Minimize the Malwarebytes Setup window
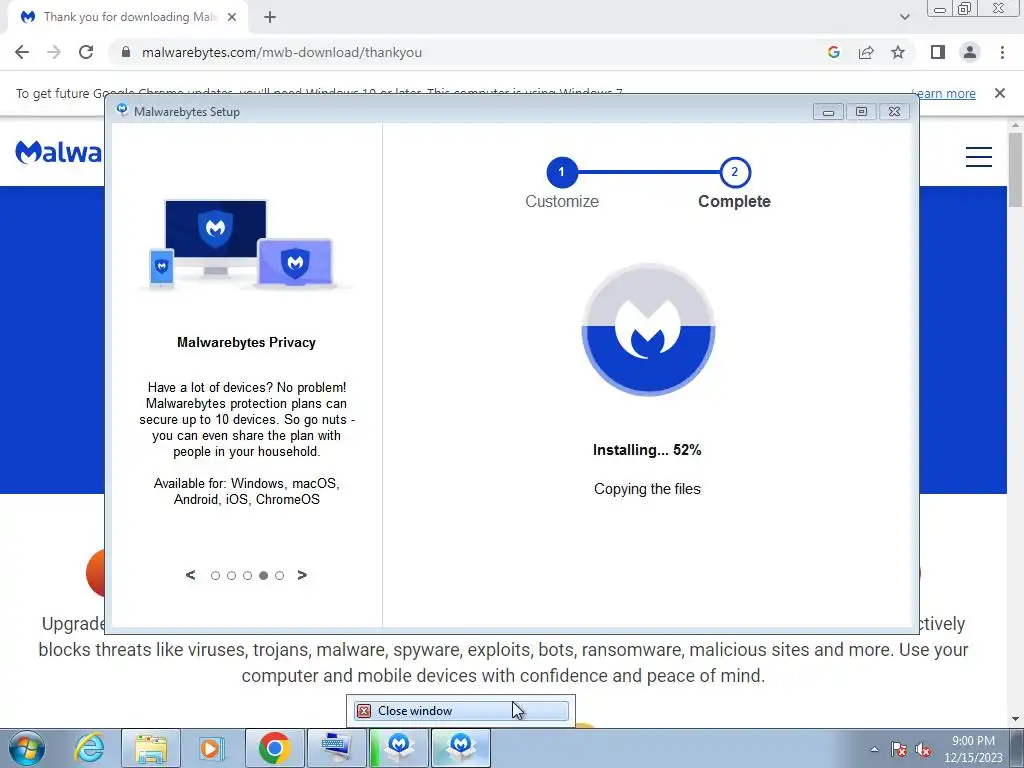 828,112
